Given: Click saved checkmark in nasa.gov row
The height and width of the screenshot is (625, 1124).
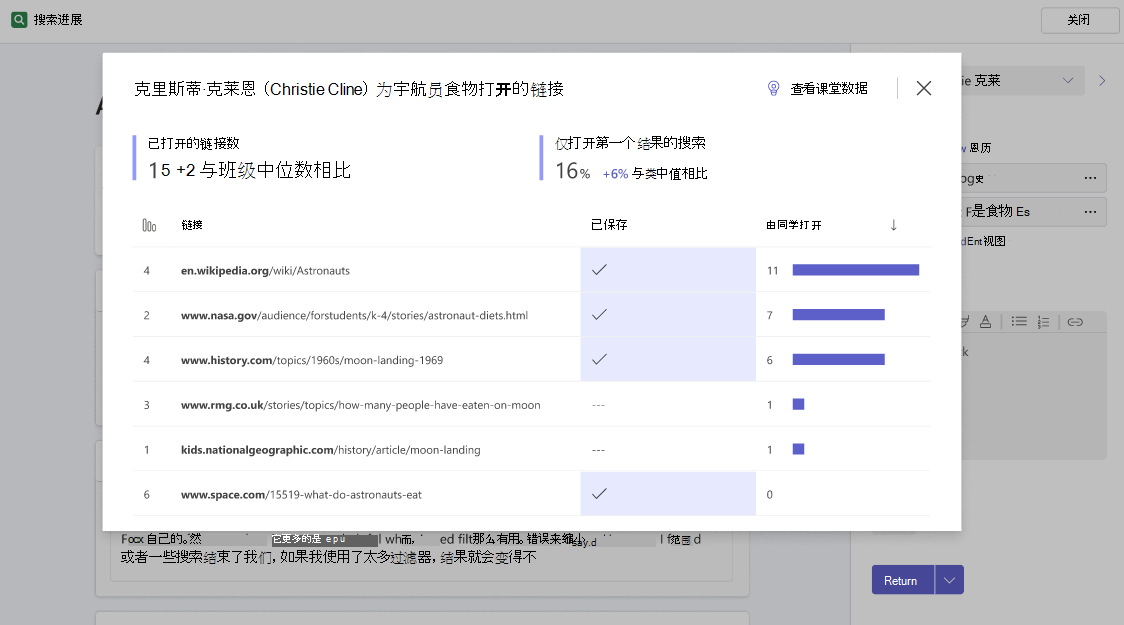Looking at the screenshot, I should pos(599,314).
